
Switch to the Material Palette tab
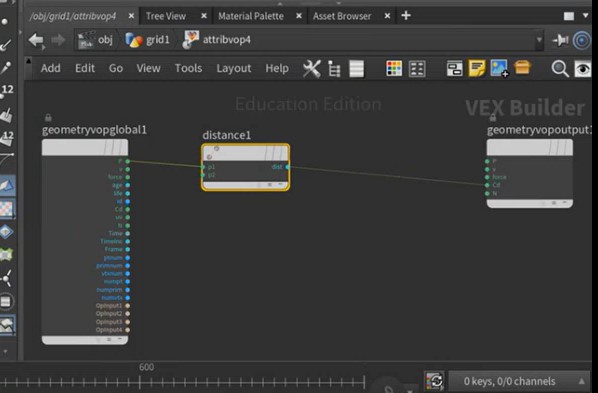(251, 16)
